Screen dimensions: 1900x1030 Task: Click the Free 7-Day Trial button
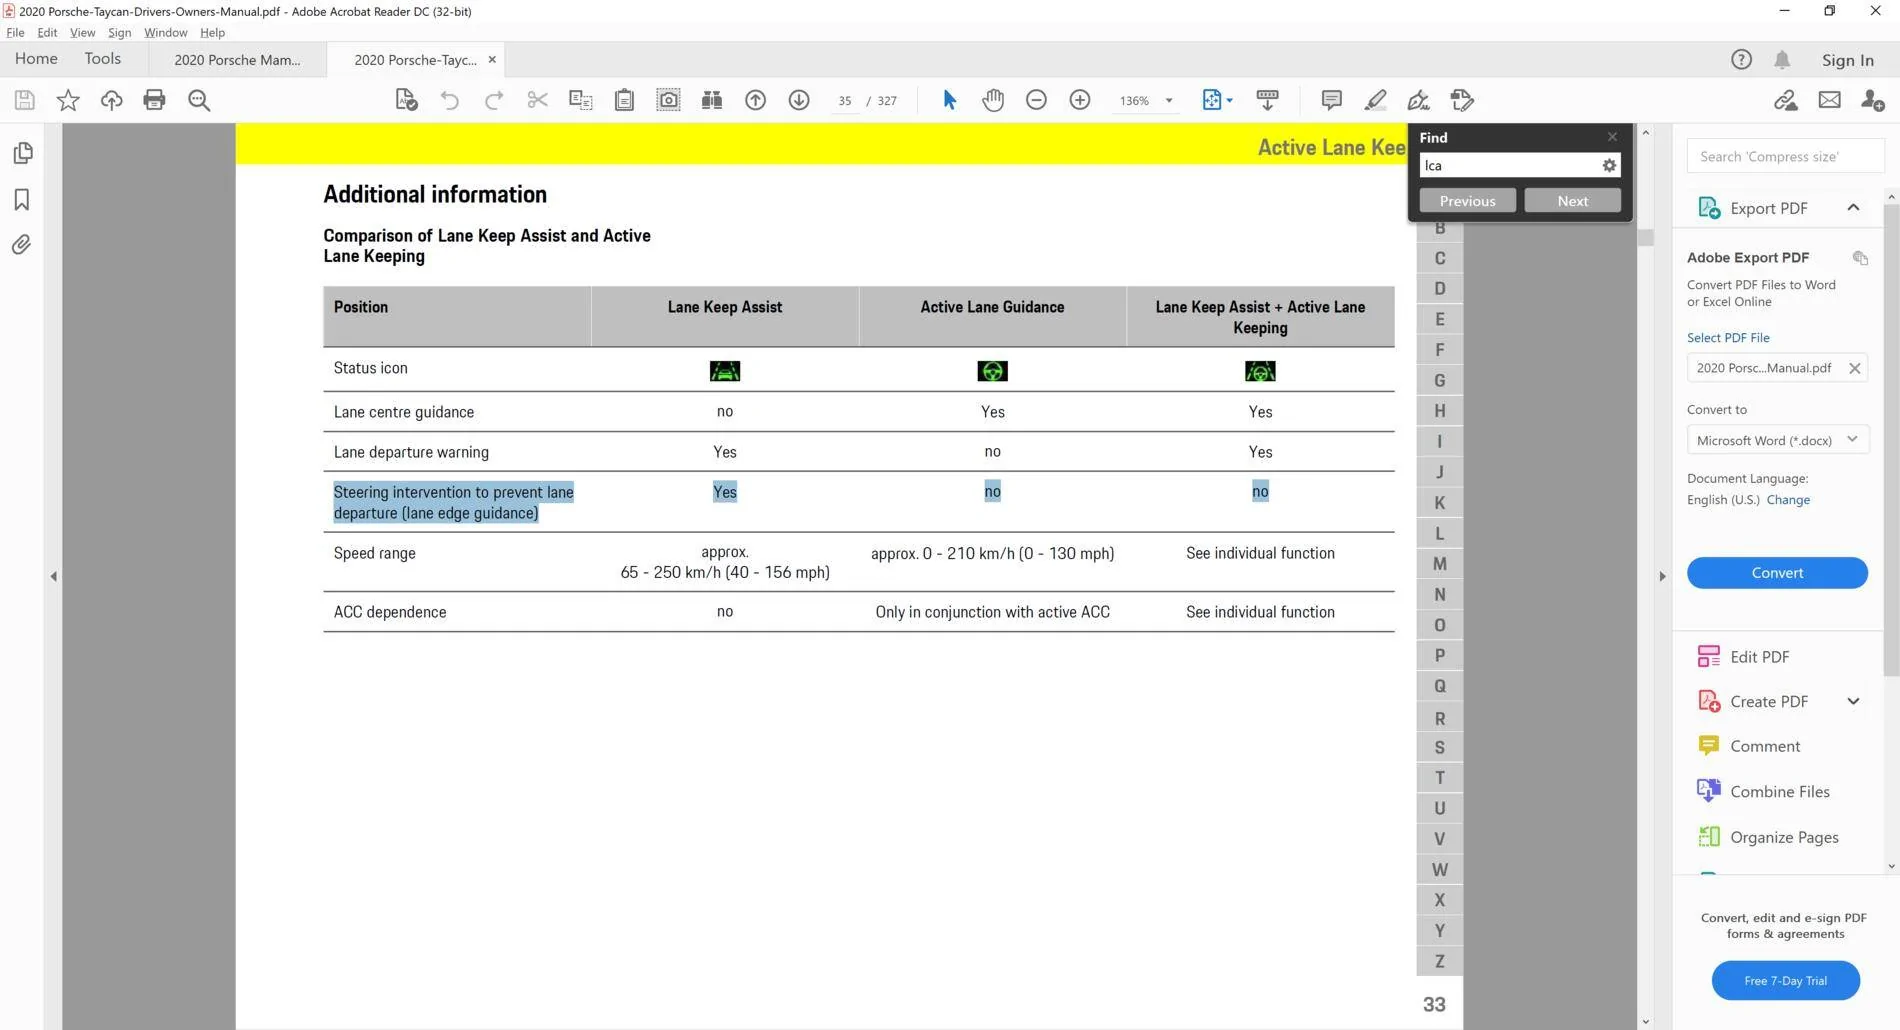click(x=1785, y=981)
